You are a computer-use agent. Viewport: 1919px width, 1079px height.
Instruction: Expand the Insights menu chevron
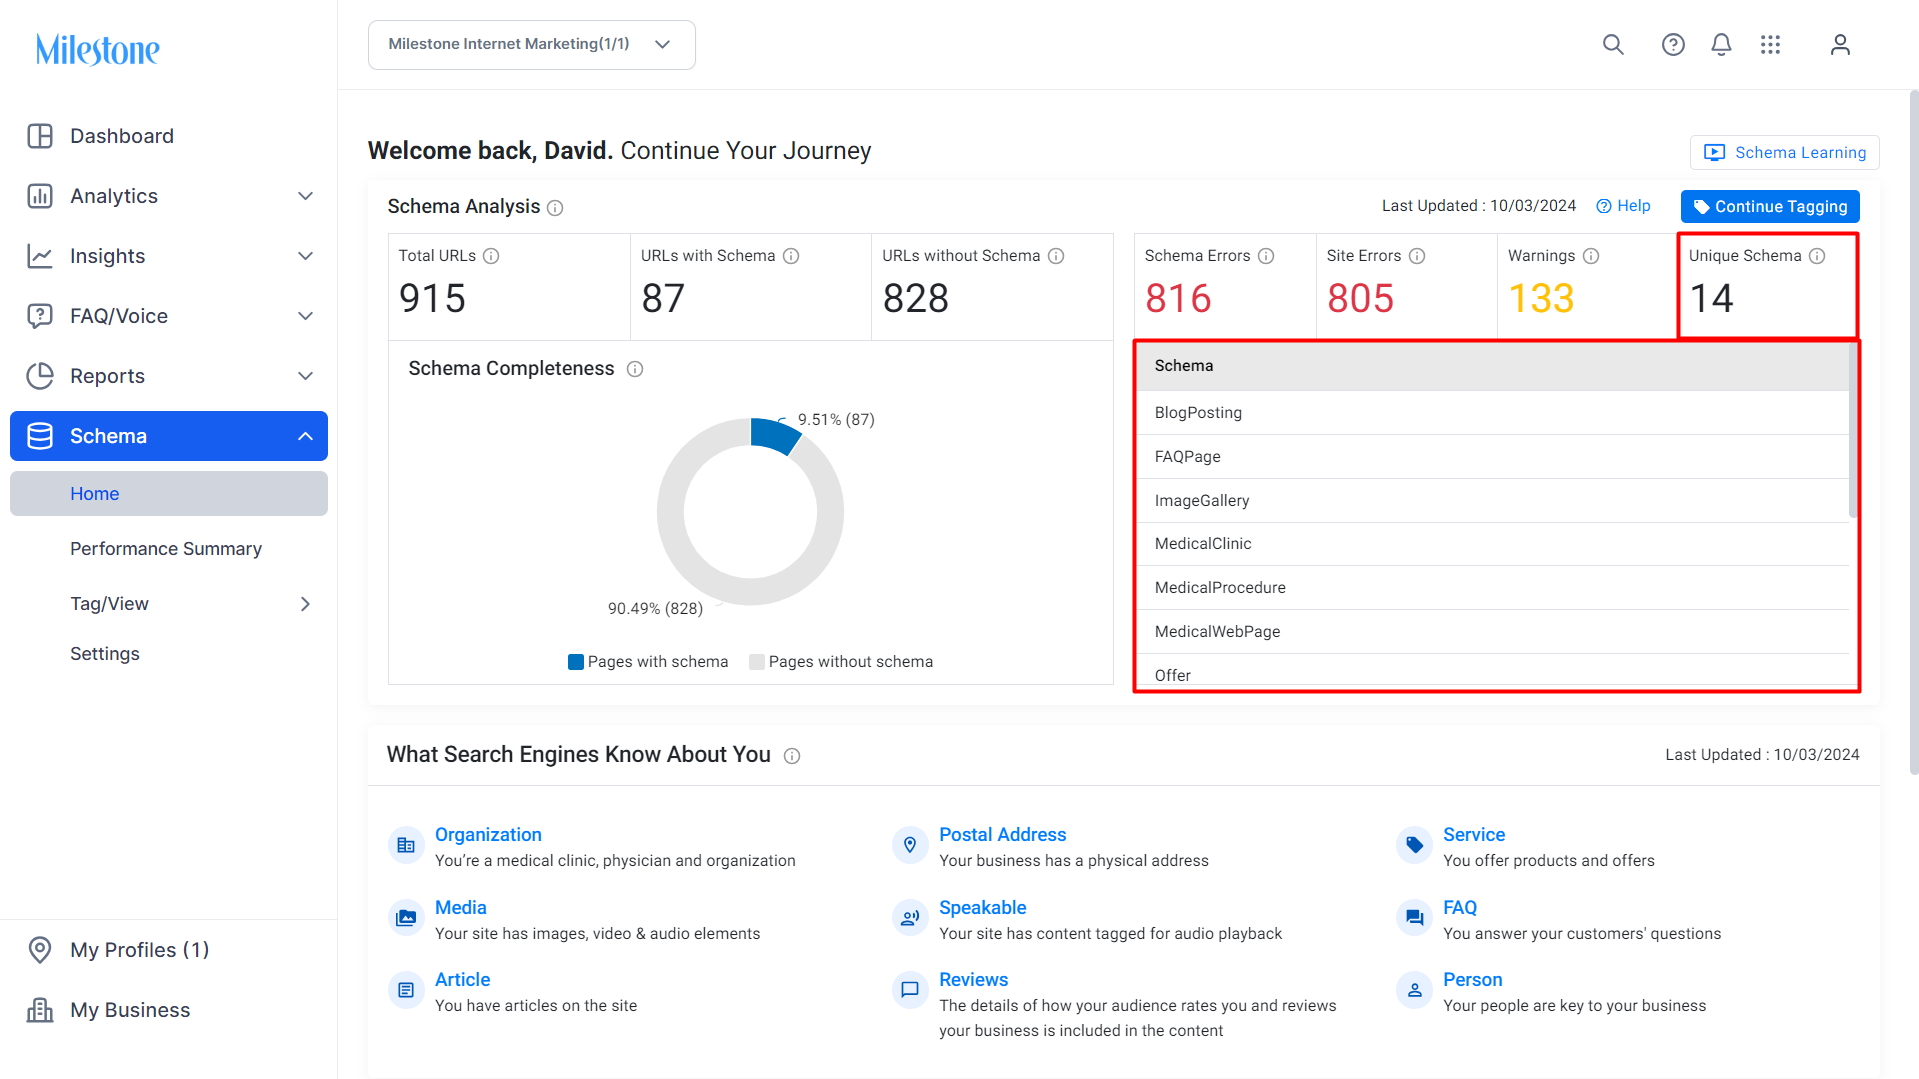click(x=306, y=256)
